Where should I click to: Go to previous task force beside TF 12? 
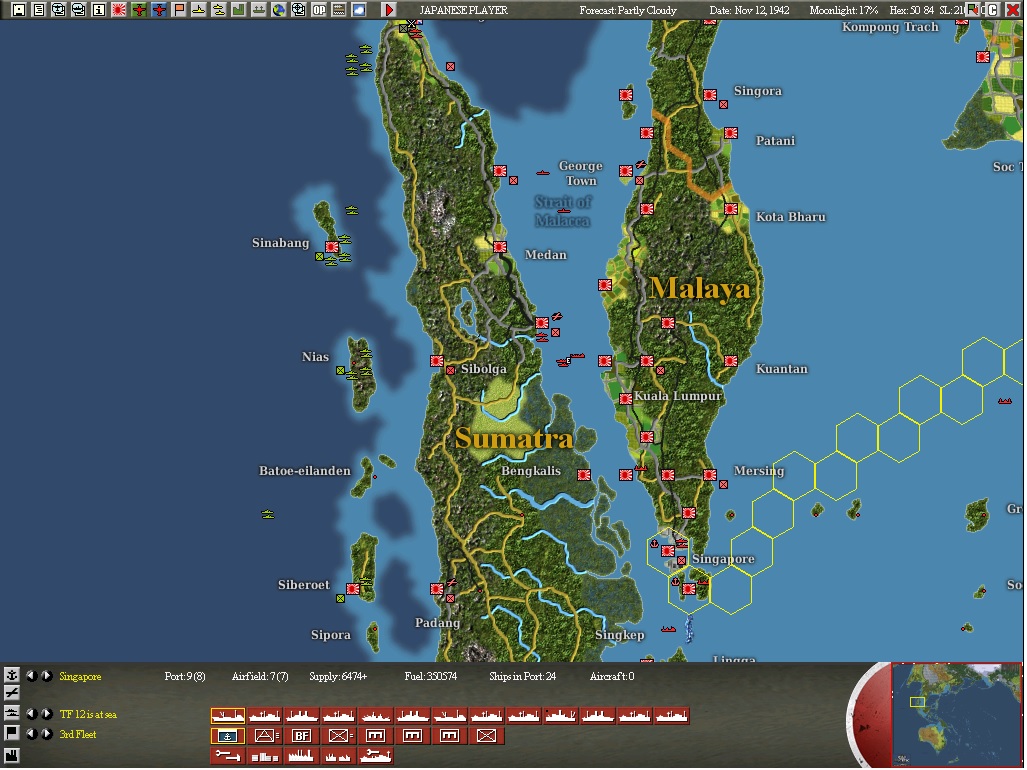(x=31, y=714)
